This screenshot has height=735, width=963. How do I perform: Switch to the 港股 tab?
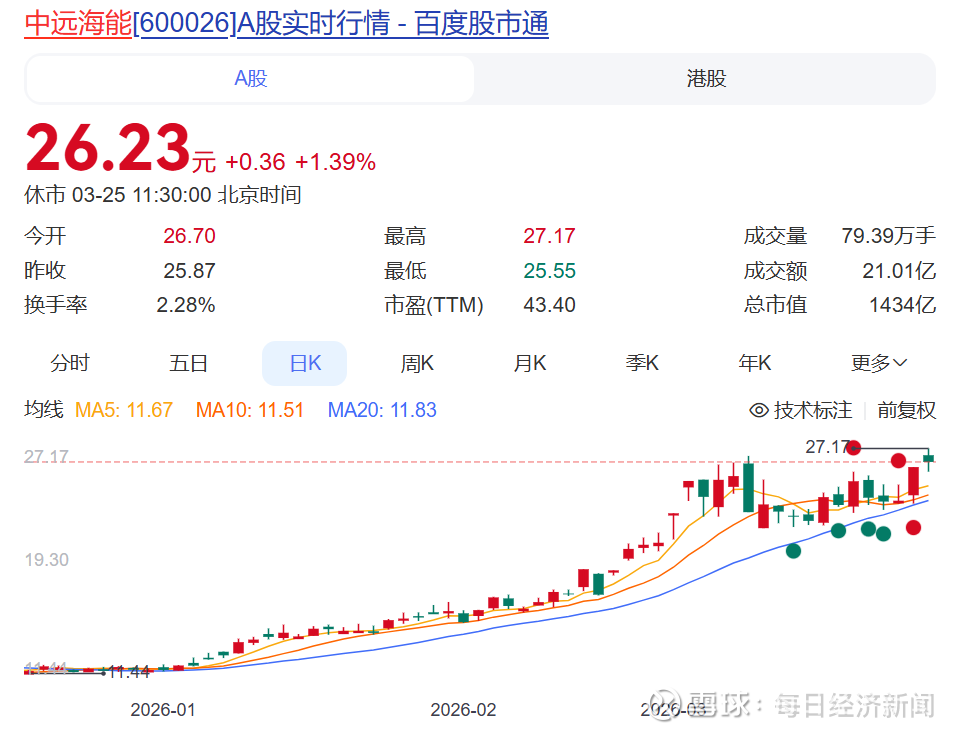pyautogui.click(x=706, y=79)
